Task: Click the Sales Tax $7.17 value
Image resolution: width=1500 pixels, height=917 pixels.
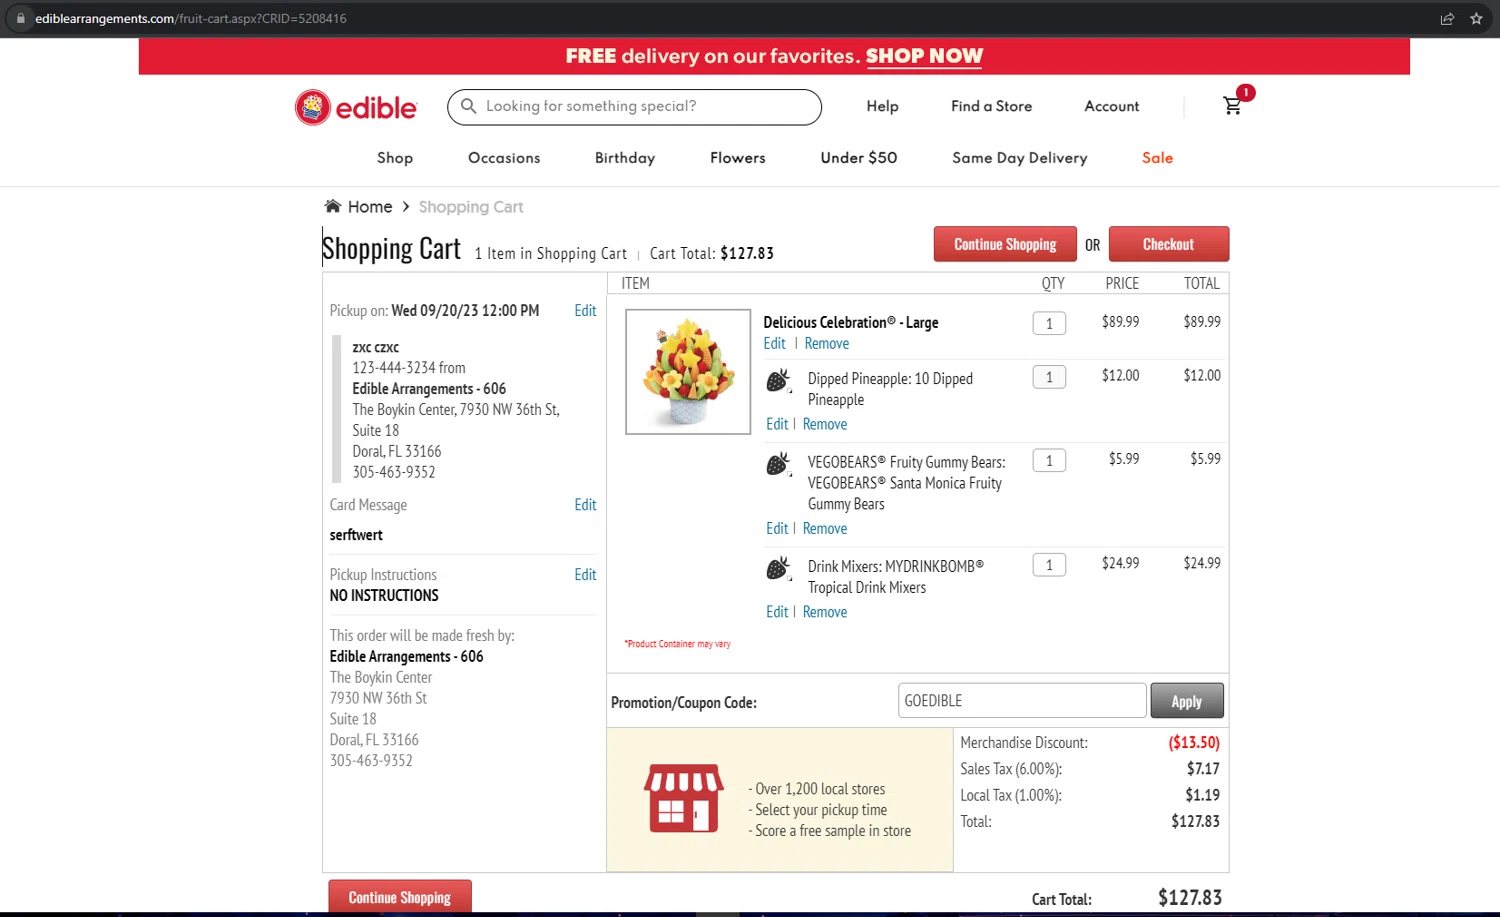Action: click(x=1203, y=769)
